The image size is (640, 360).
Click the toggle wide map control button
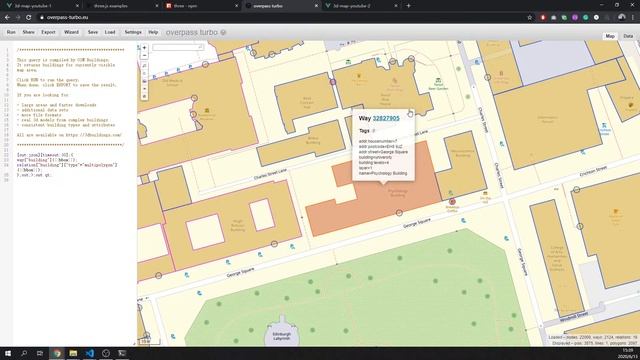[144, 89]
